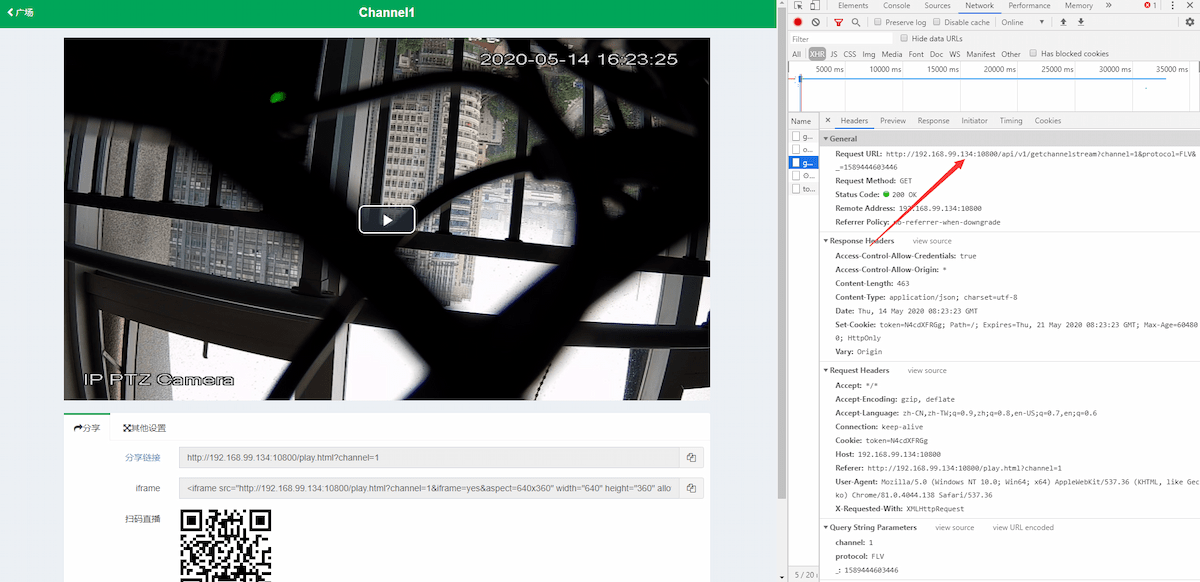This screenshot has width=1200, height=582.
Task: Open the Performance panel
Action: [1029, 6]
